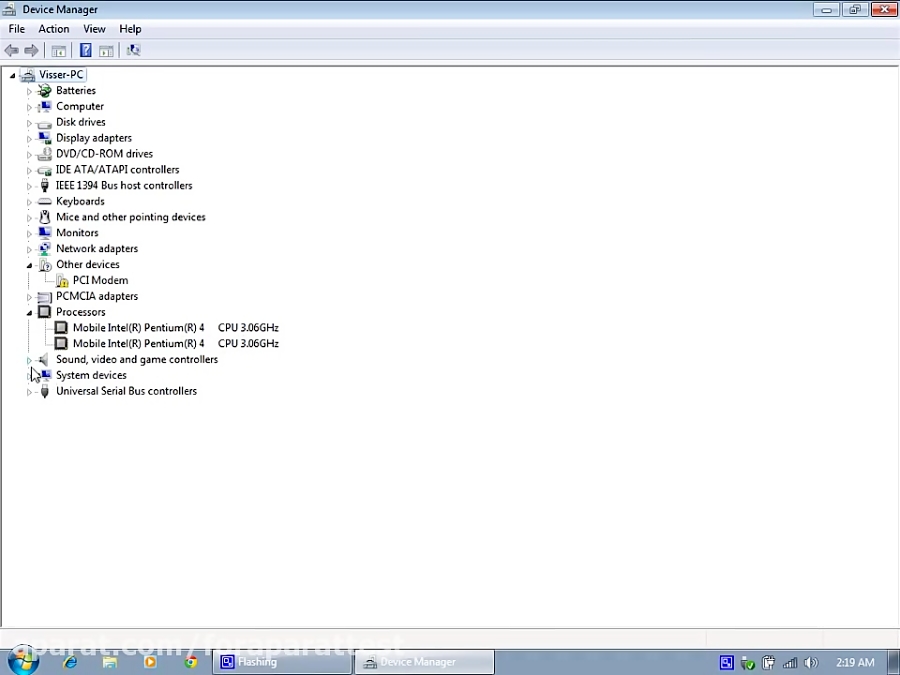This screenshot has width=900, height=675.
Task: Open Properties using the toolbar icon
Action: click(x=106, y=50)
